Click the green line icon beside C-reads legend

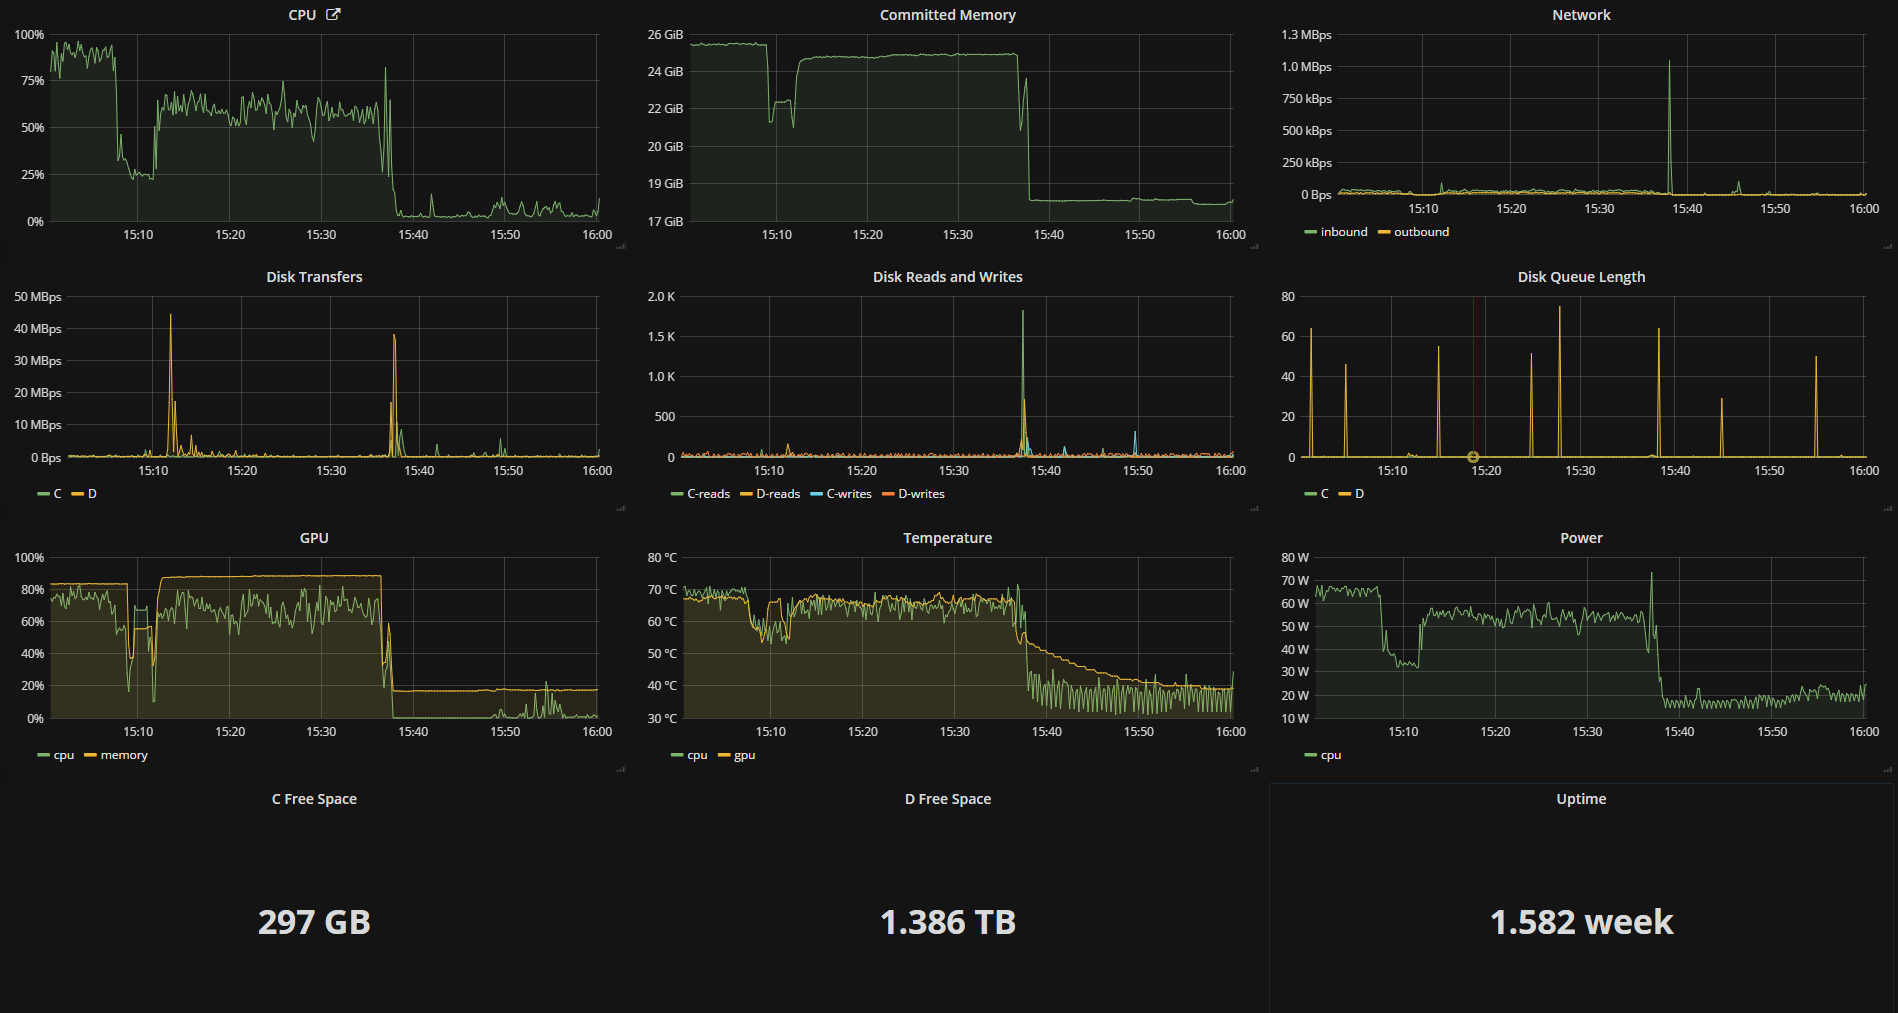click(677, 494)
